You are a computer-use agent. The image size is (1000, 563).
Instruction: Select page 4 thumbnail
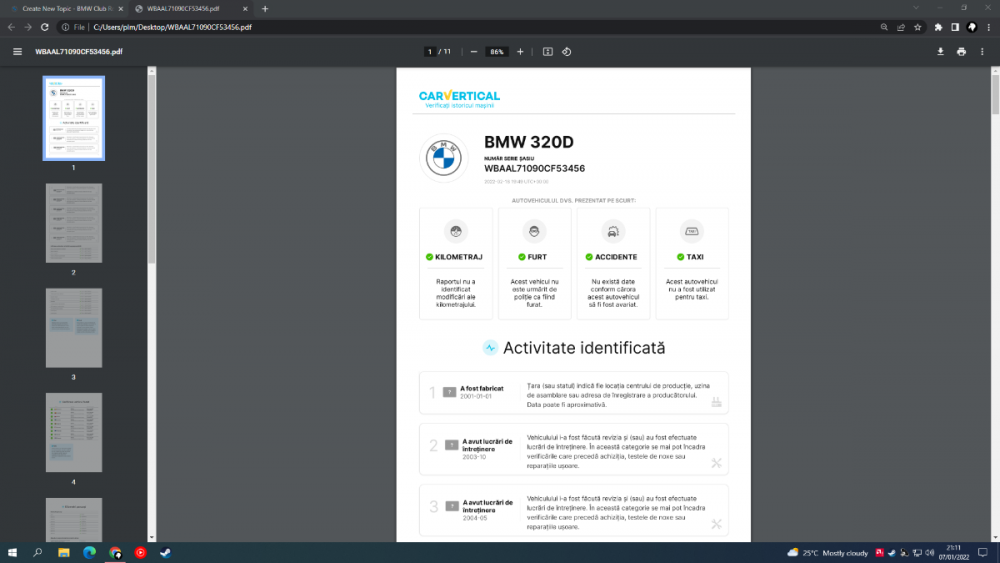coord(74,432)
